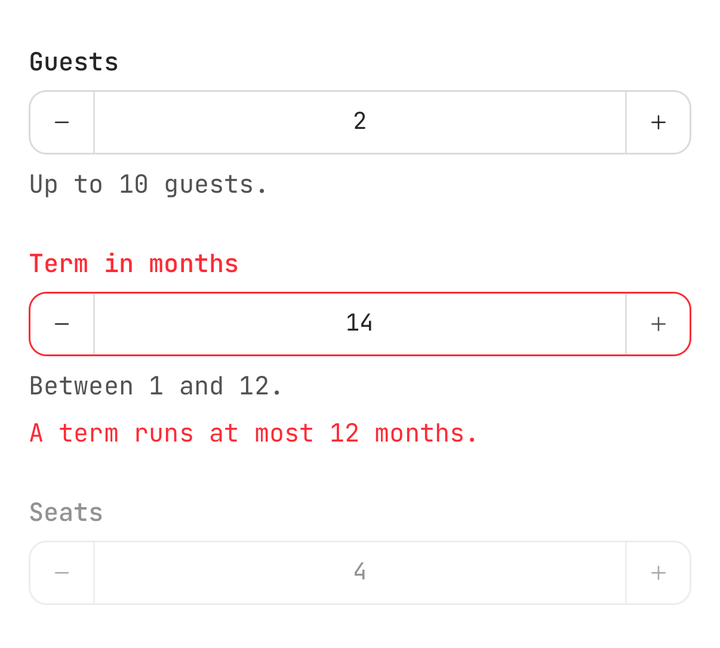Screen dimensions: 720x648
Task: Click the plus icon for Term in months
Action: tap(658, 324)
